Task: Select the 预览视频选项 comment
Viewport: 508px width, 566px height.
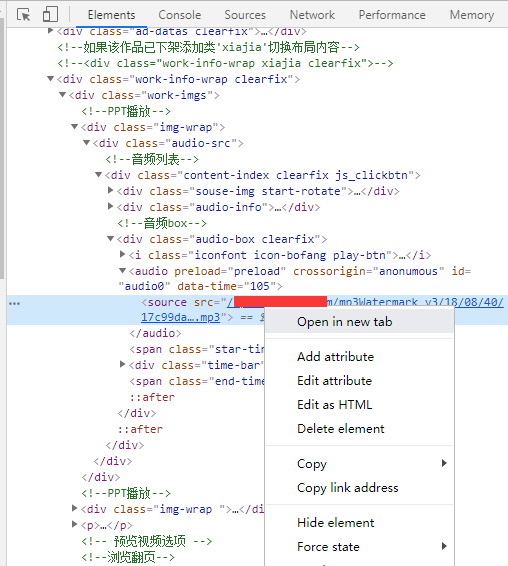Action: tap(146, 541)
